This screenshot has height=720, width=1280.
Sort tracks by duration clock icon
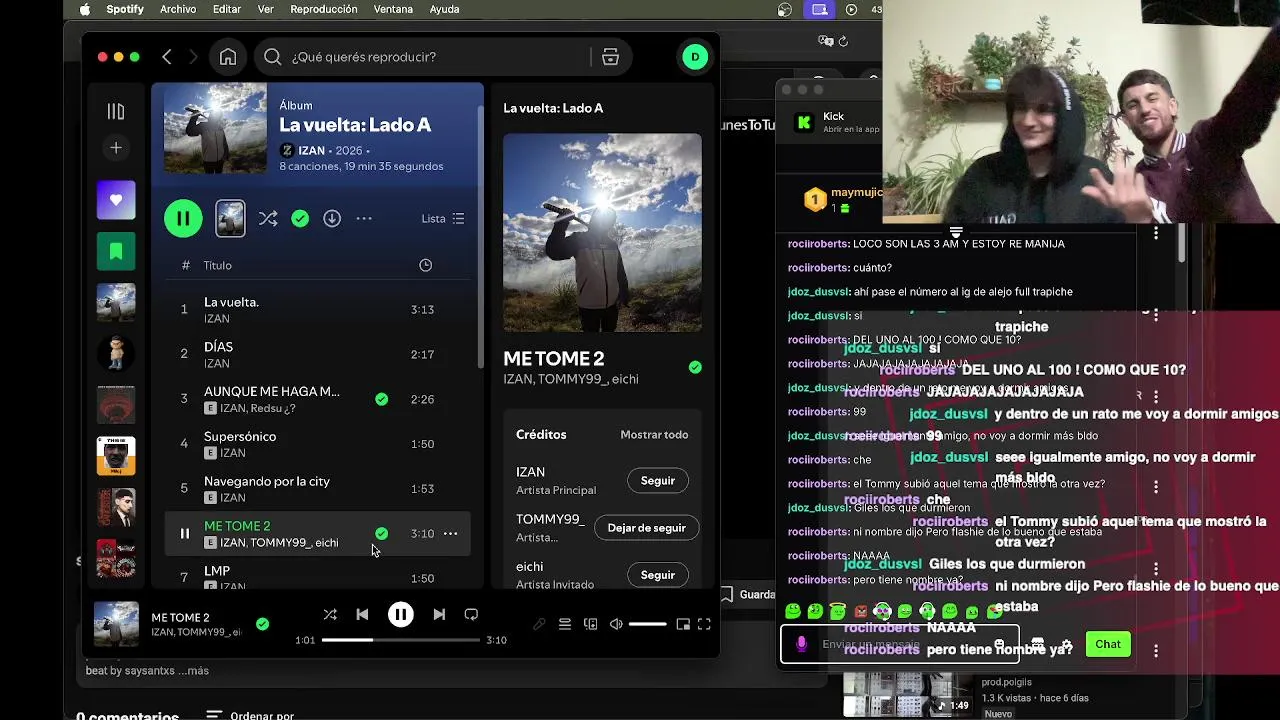coord(425,265)
